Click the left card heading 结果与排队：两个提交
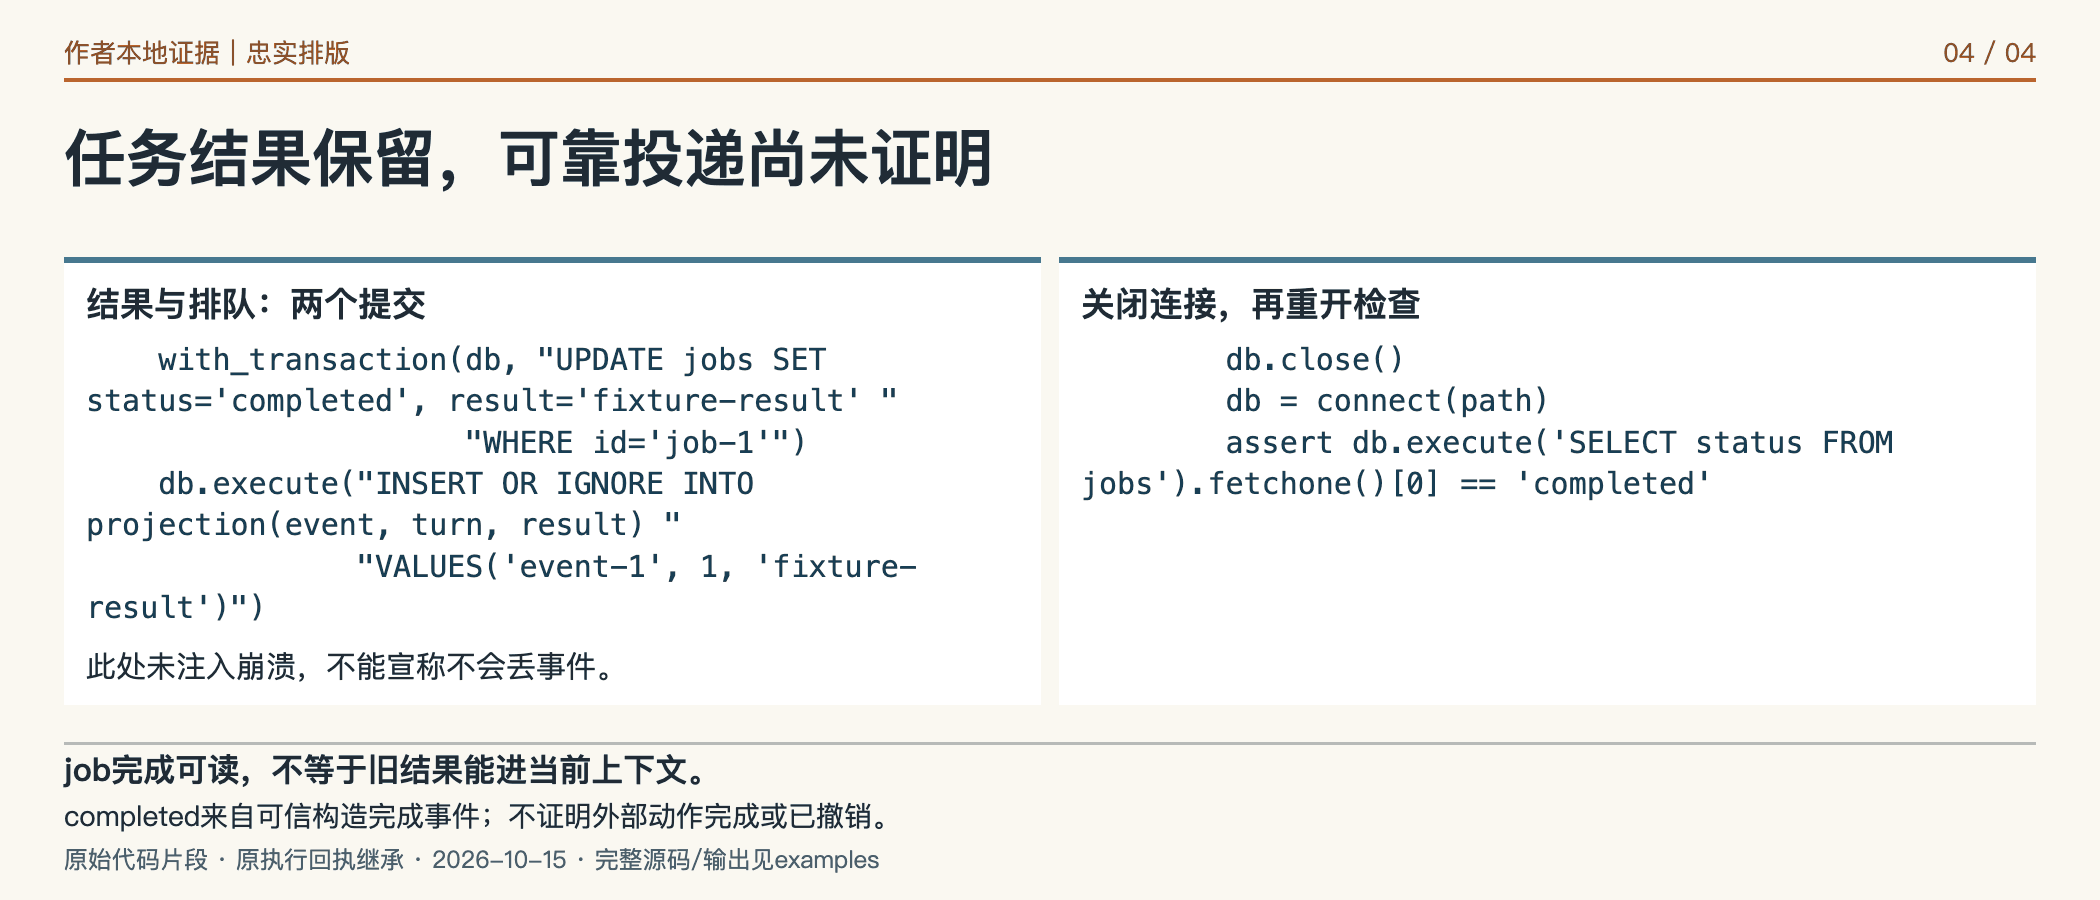Viewport: 2100px width, 900px height. pos(256,304)
